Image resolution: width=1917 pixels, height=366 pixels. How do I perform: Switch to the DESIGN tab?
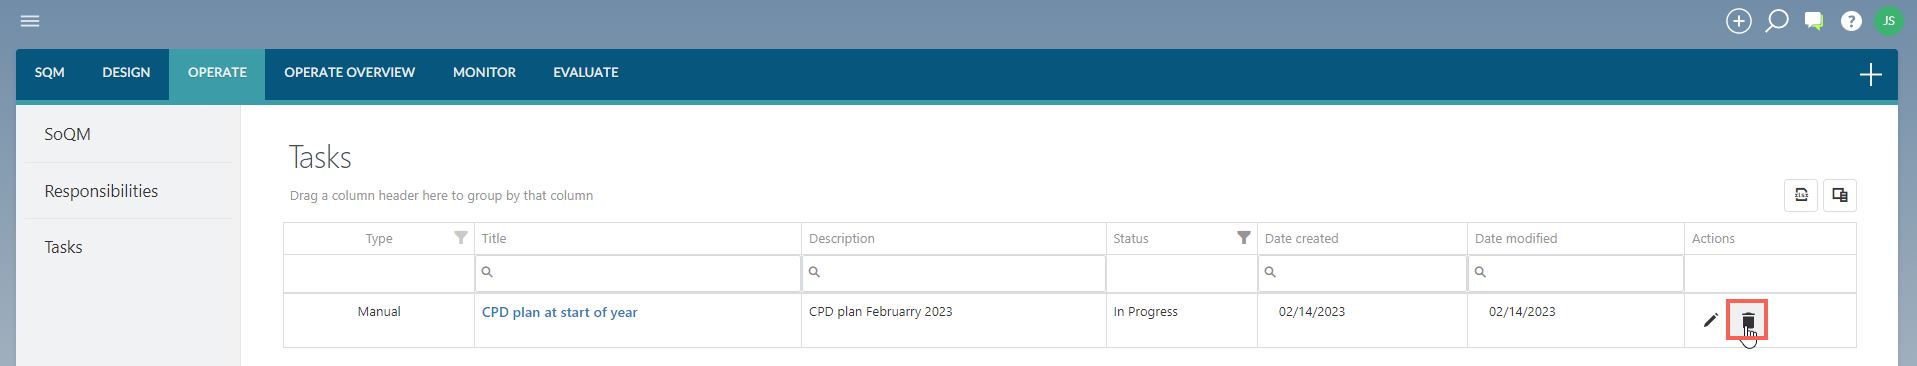(126, 73)
